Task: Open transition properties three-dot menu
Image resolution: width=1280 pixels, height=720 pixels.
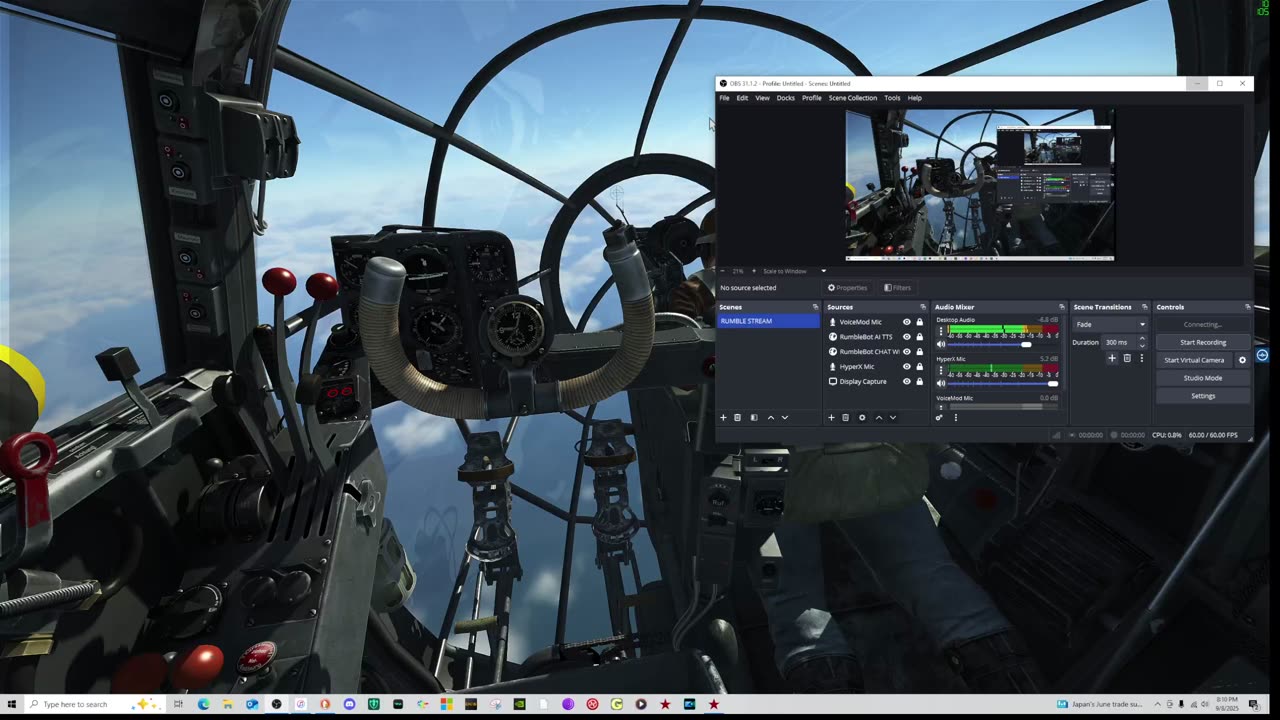Action: 1141,358
